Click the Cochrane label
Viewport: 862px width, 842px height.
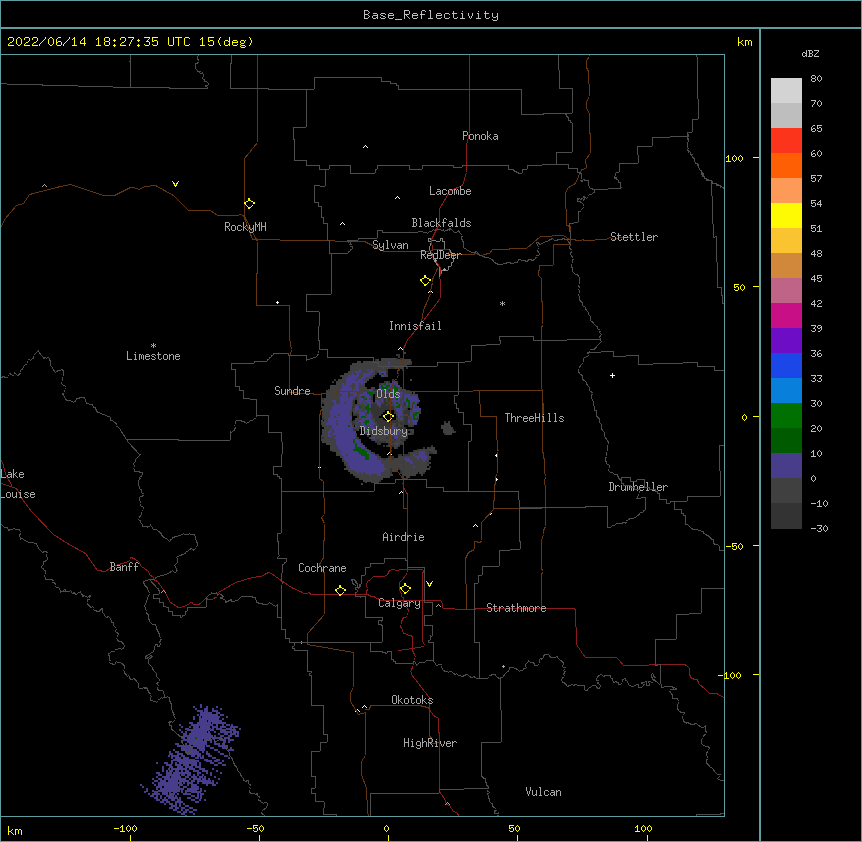(x=322, y=568)
